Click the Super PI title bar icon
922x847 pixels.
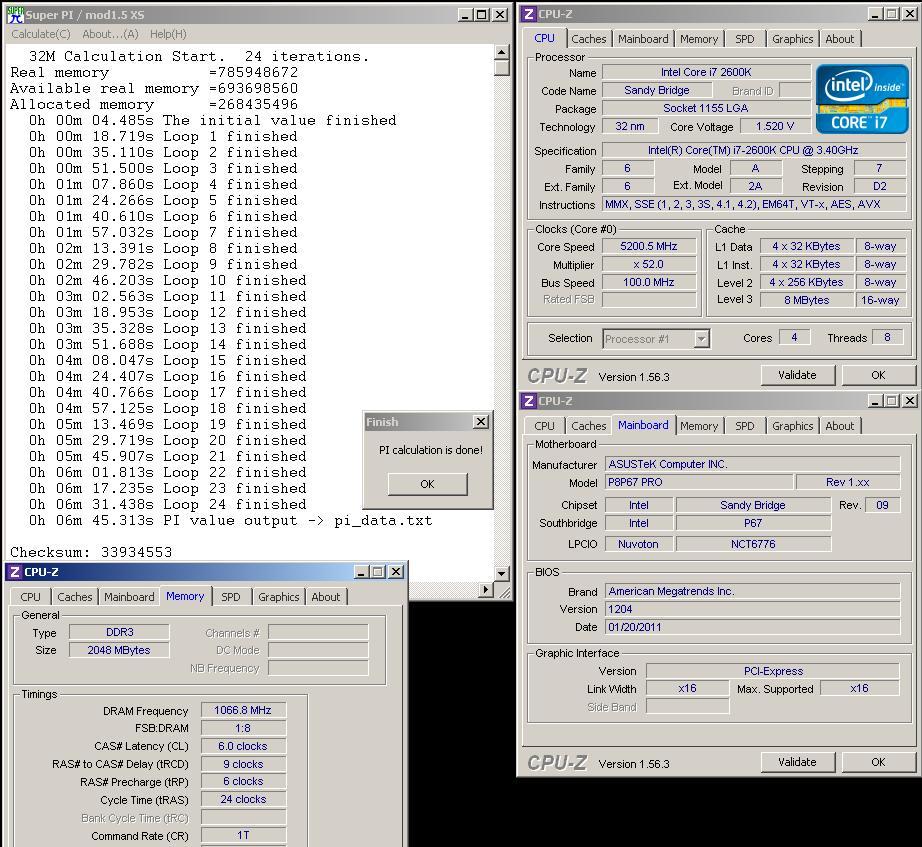[x=15, y=15]
